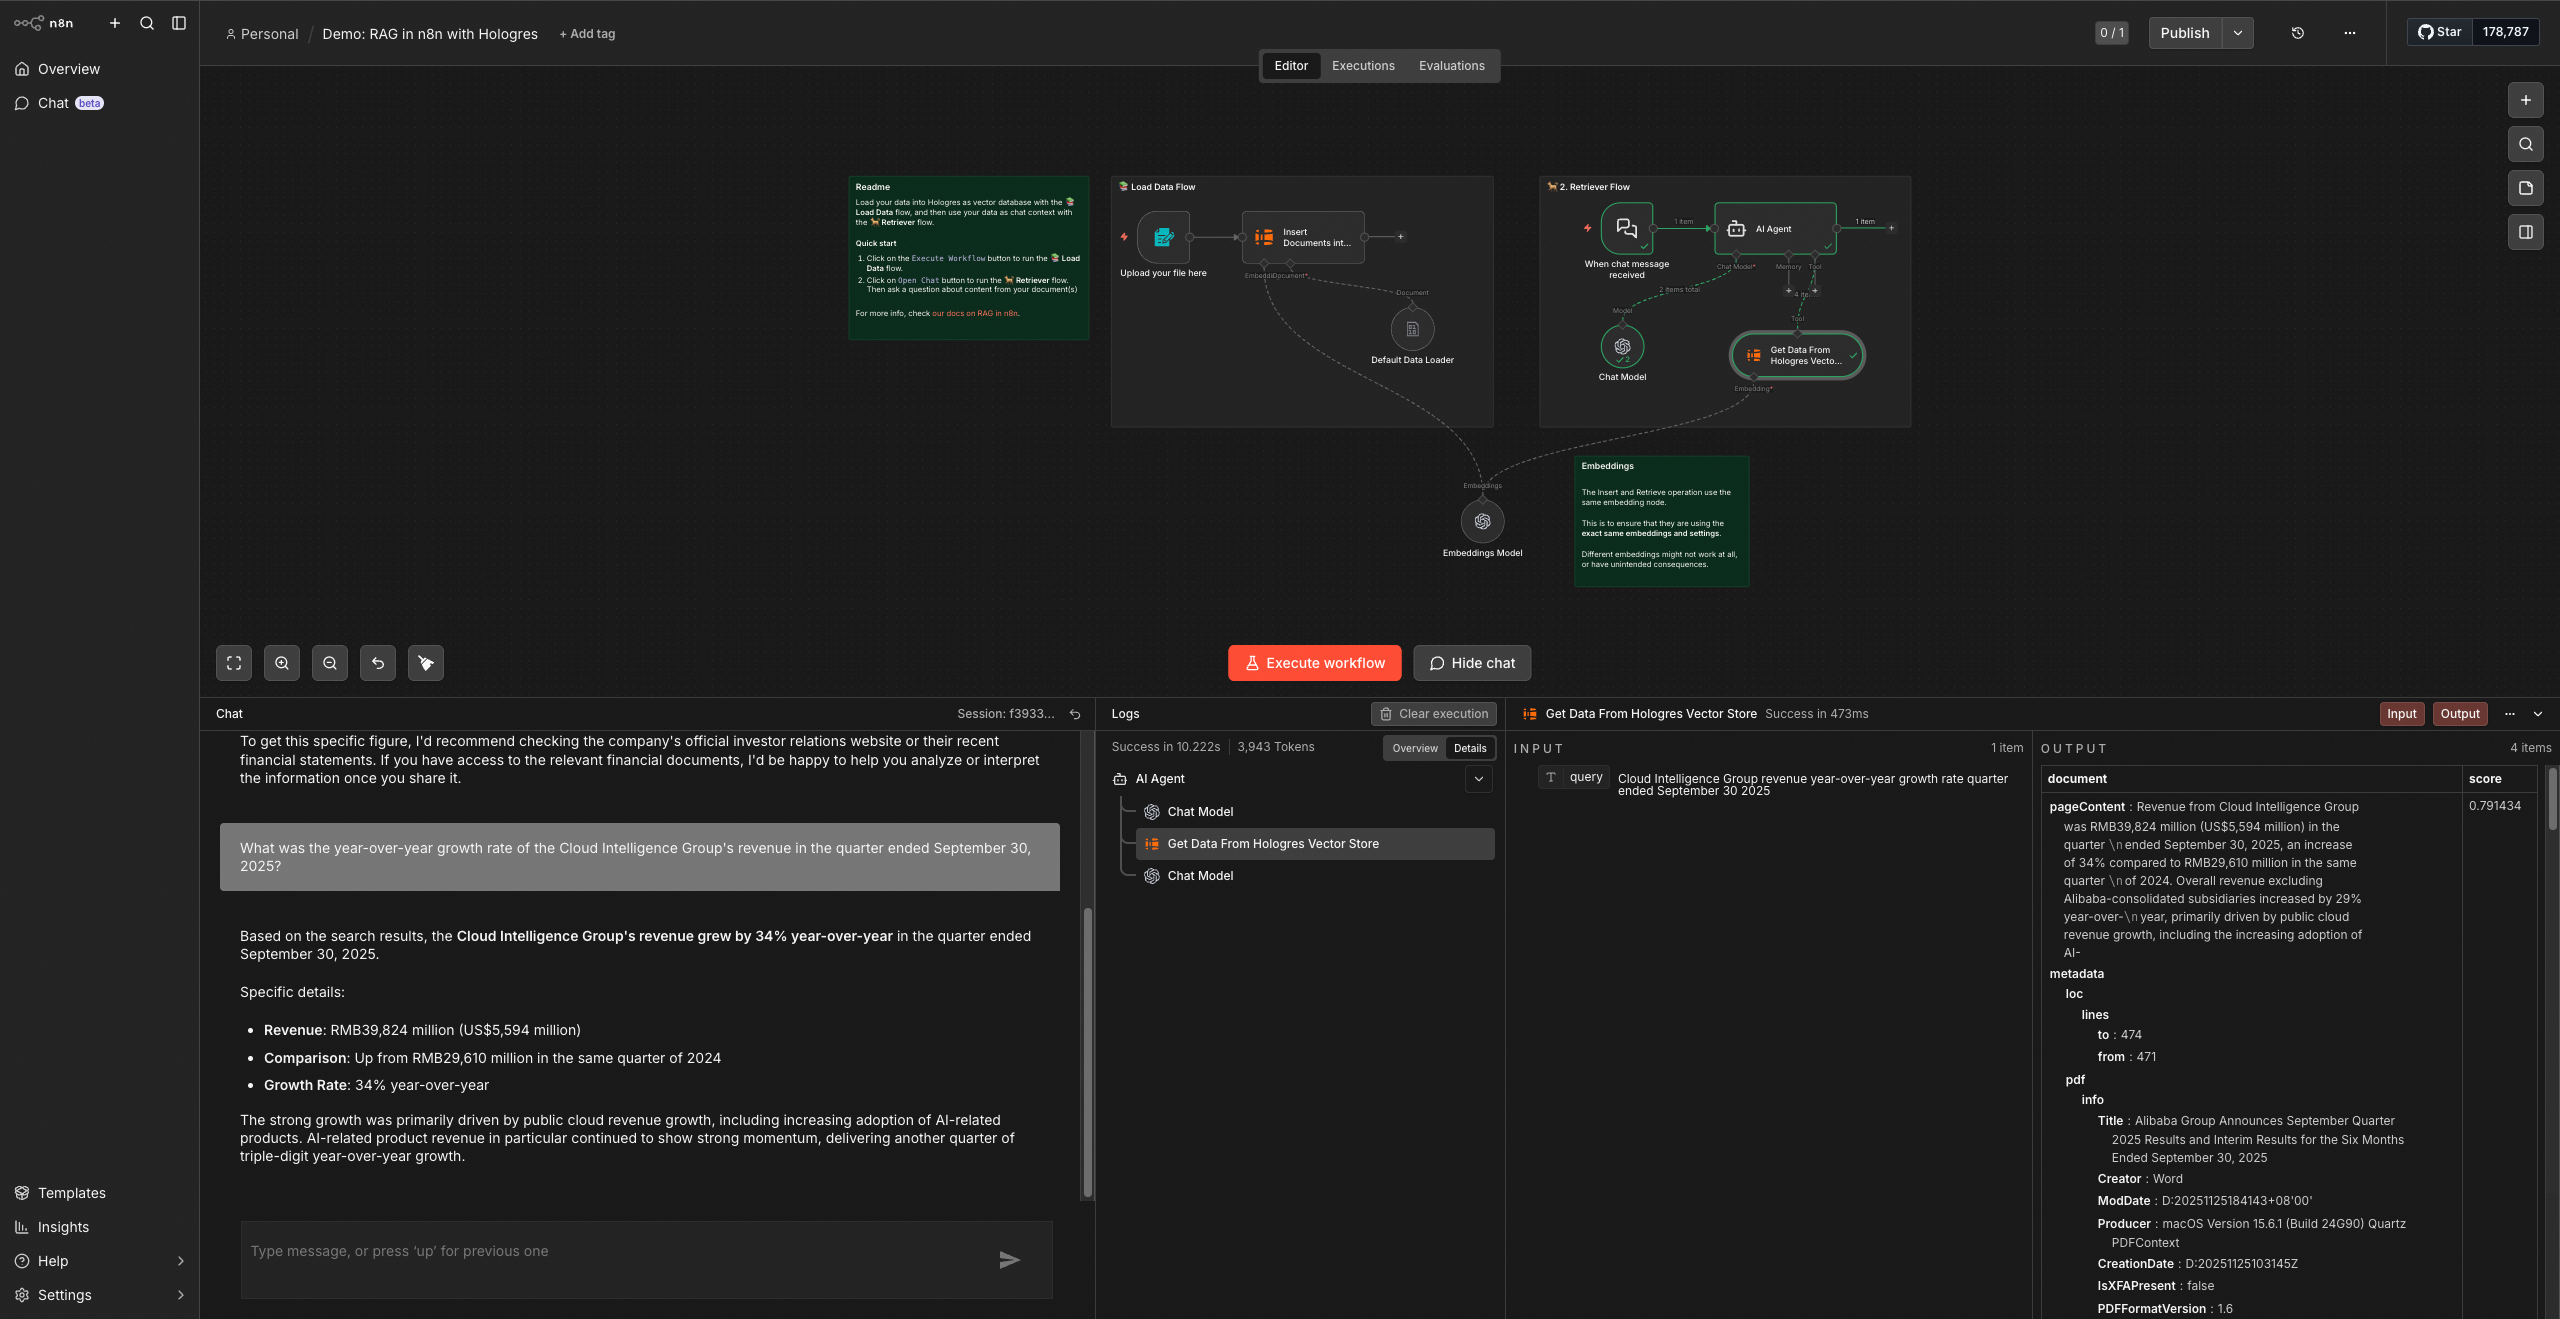Toggle the Input panel button
The width and height of the screenshot is (2560, 1319).
pyautogui.click(x=2401, y=714)
